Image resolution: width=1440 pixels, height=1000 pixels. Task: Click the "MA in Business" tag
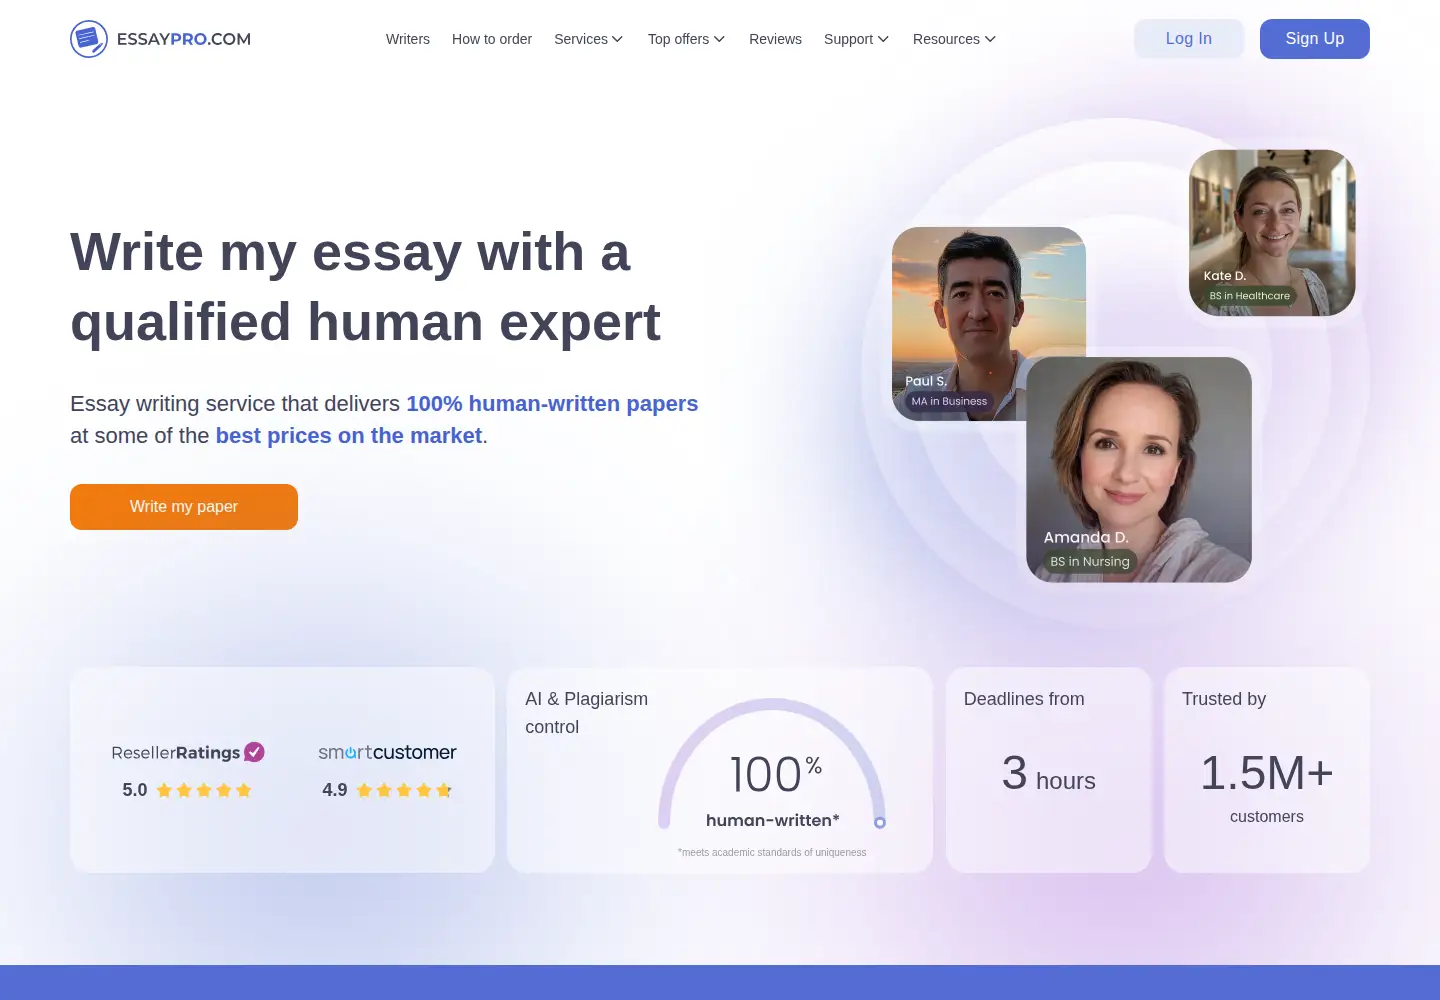(949, 401)
